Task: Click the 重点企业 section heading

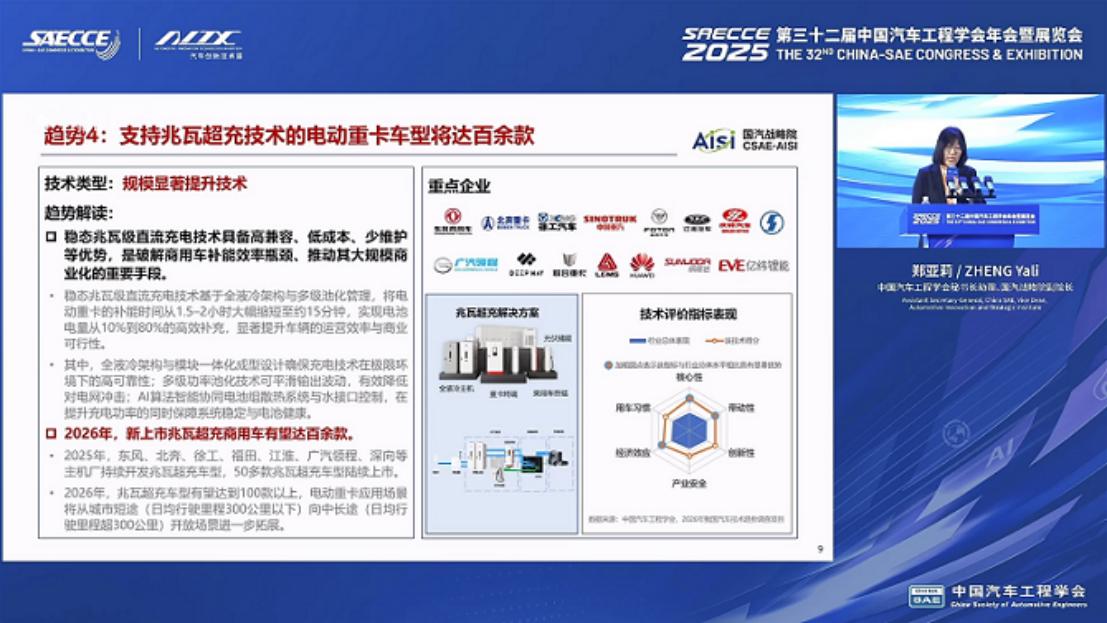Action: tap(459, 186)
